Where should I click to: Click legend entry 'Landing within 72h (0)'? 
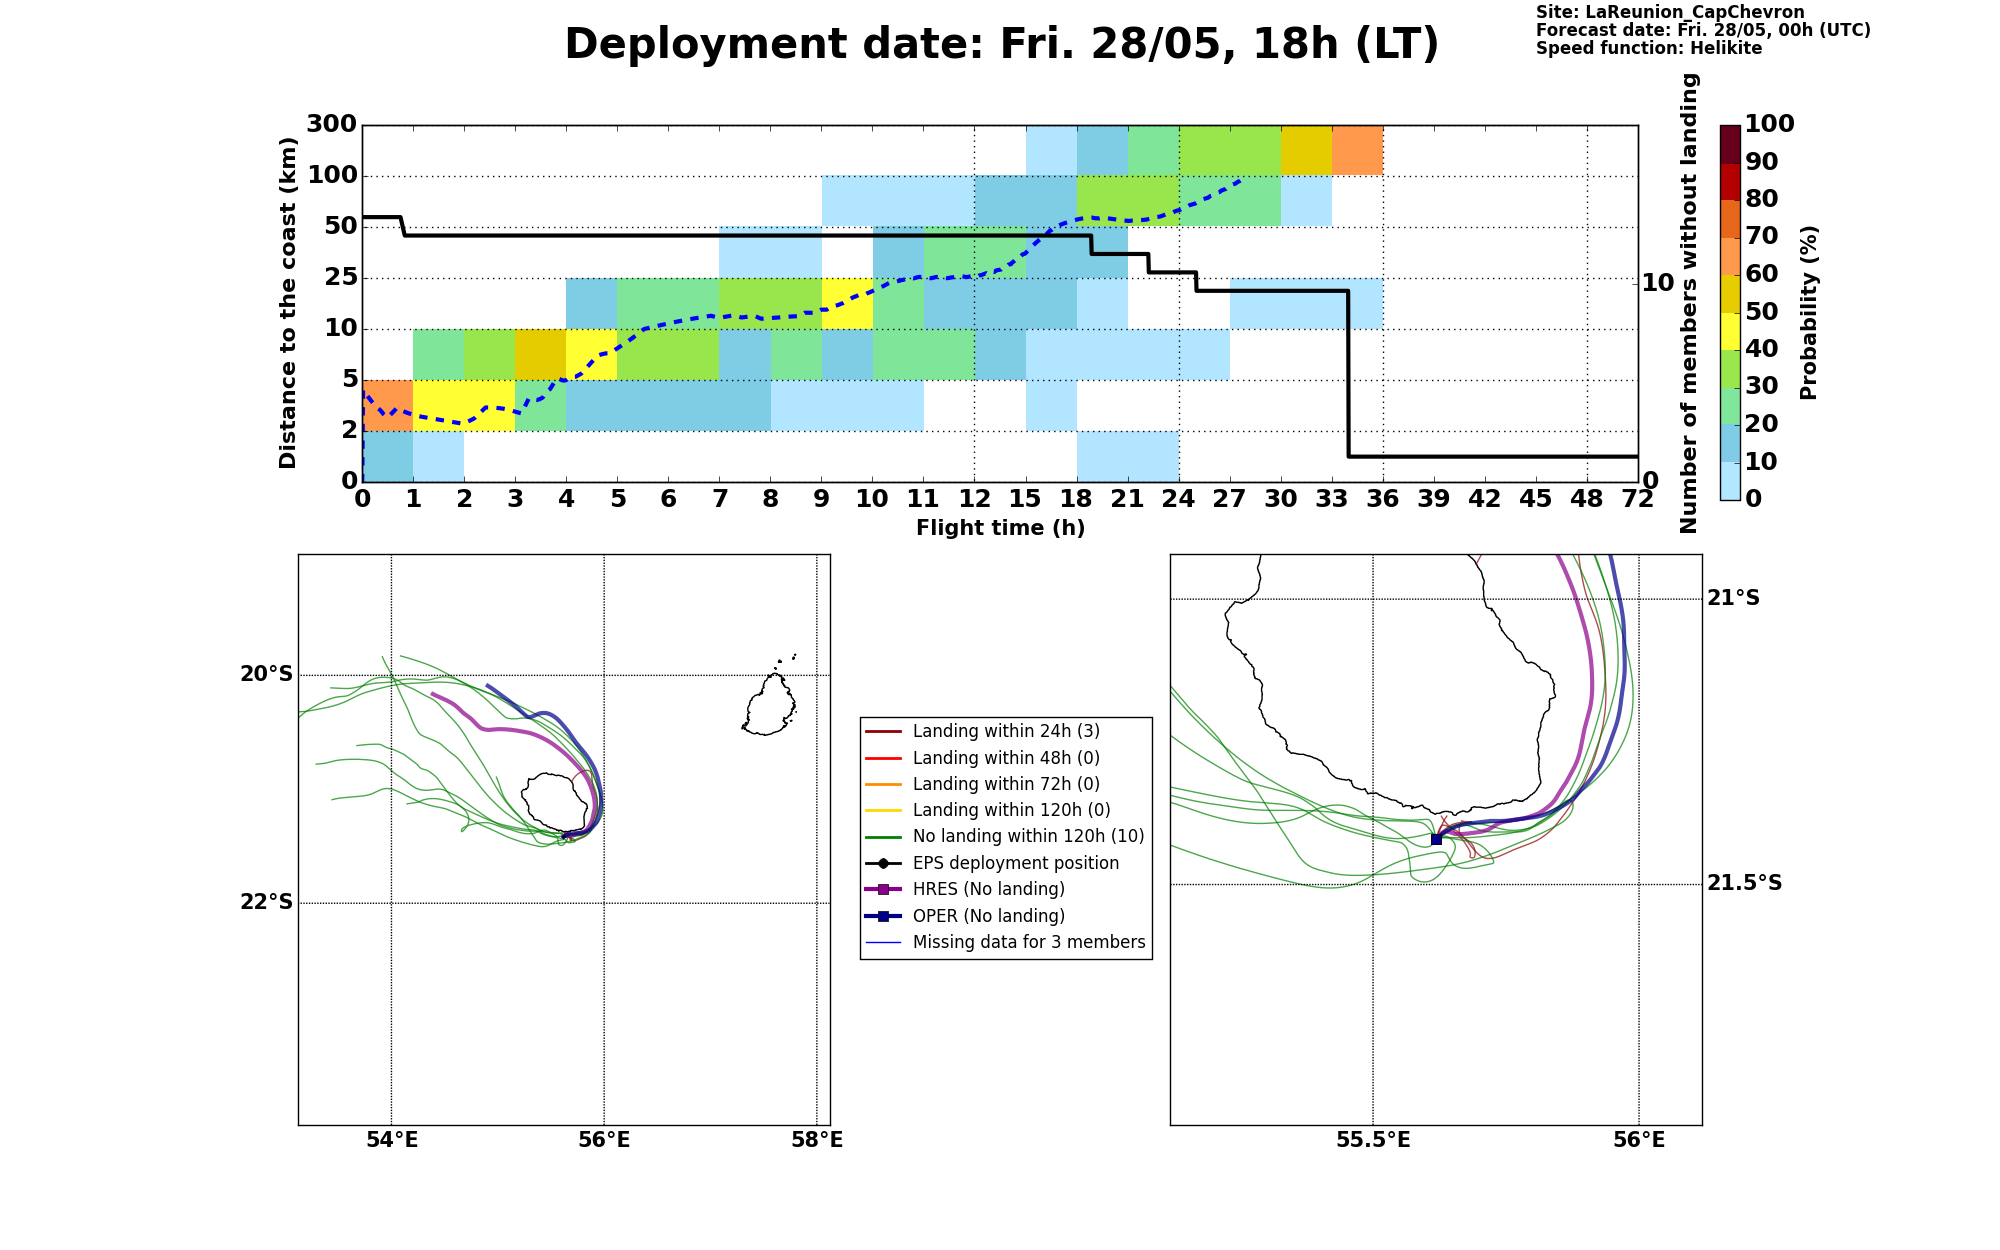(x=1006, y=784)
